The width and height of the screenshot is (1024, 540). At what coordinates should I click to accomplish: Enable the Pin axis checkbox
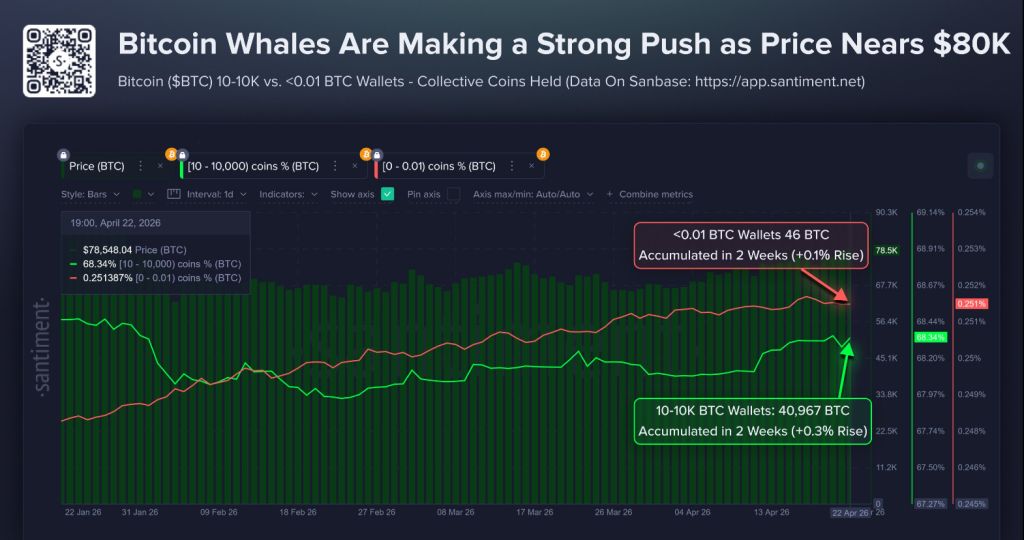click(454, 194)
